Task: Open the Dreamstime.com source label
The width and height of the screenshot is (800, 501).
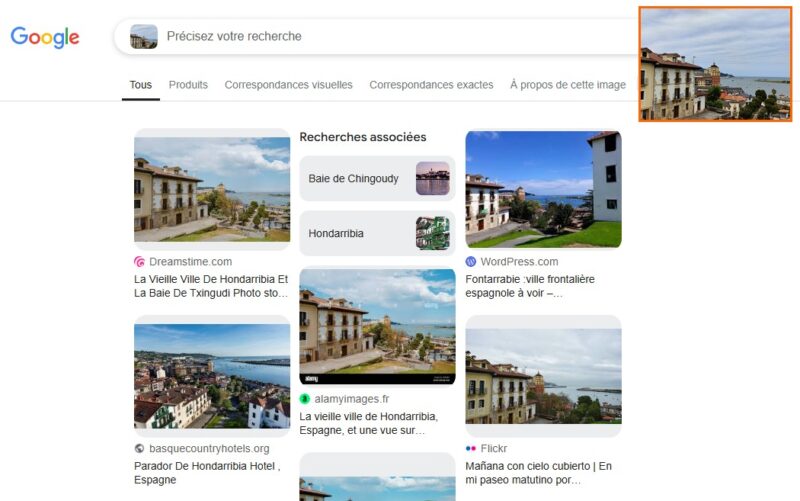Action: [190, 262]
